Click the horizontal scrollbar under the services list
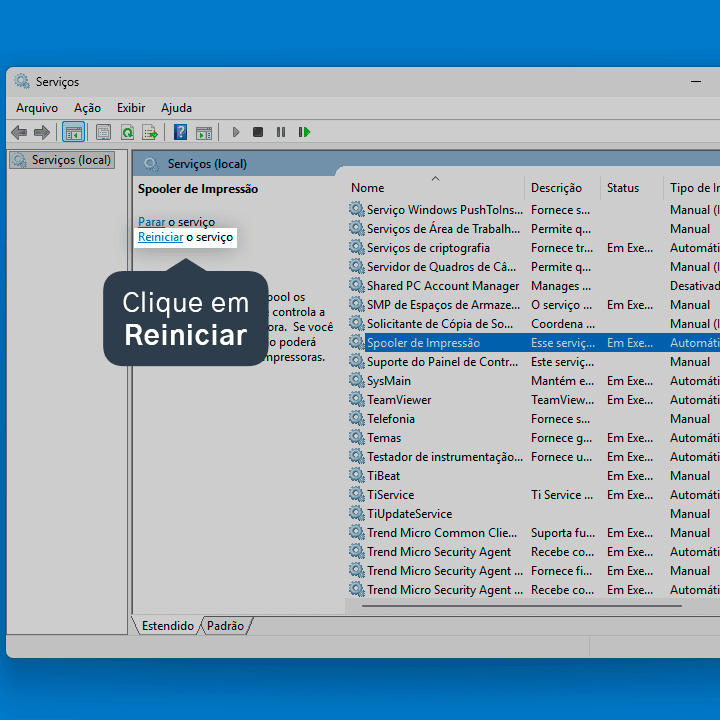 click(522, 606)
